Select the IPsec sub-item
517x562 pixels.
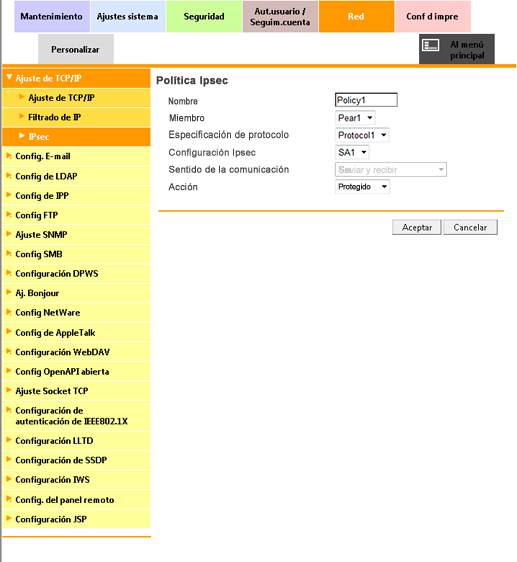coord(76,137)
